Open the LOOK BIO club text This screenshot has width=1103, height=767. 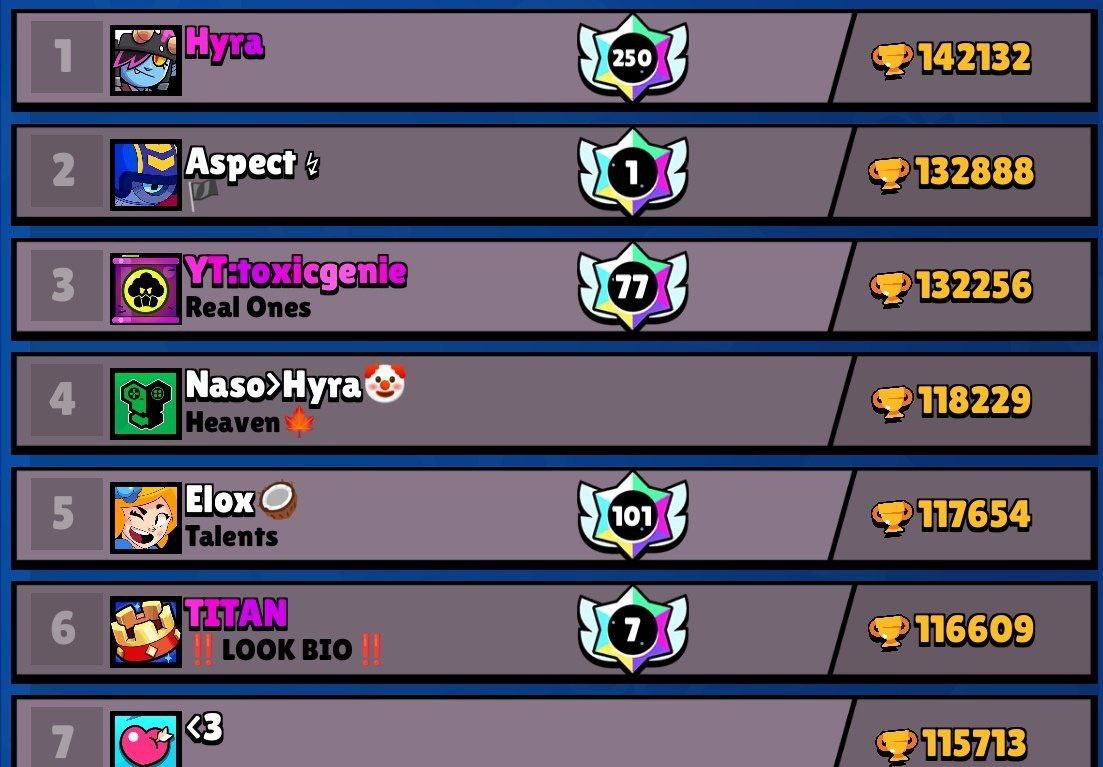(286, 649)
